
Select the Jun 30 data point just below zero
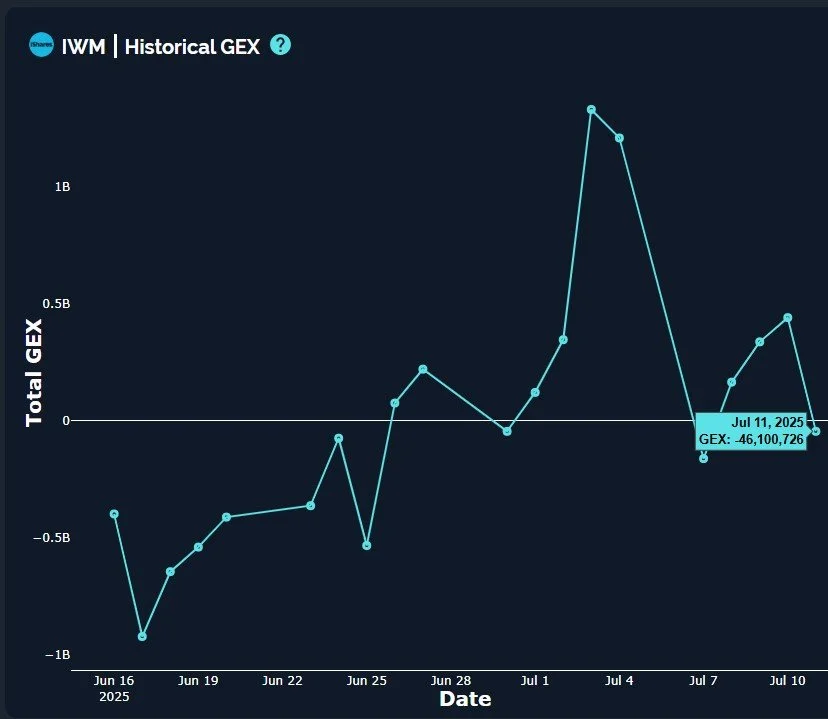point(507,431)
